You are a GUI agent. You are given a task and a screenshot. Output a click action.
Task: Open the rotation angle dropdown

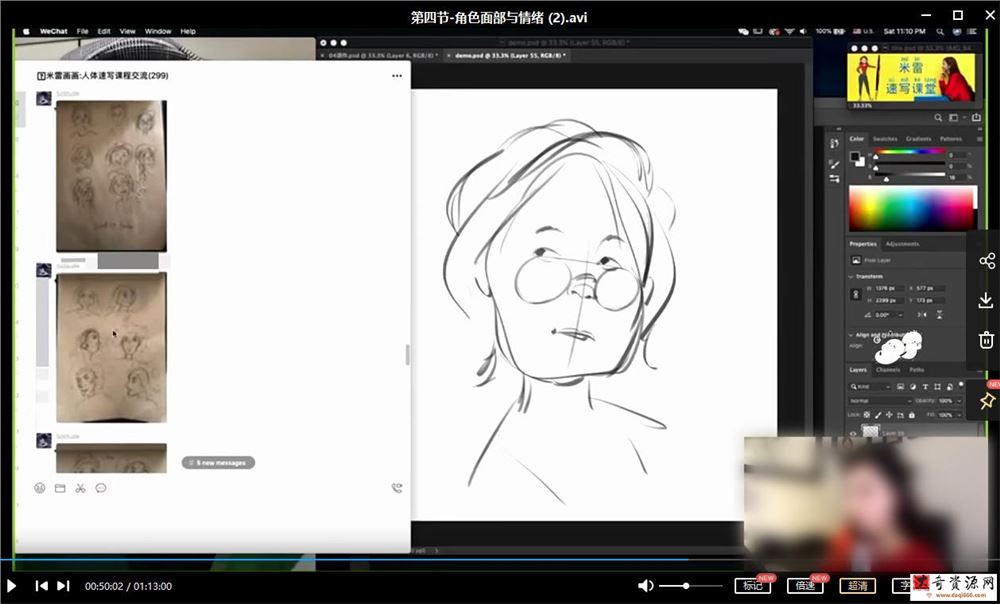[x=900, y=315]
